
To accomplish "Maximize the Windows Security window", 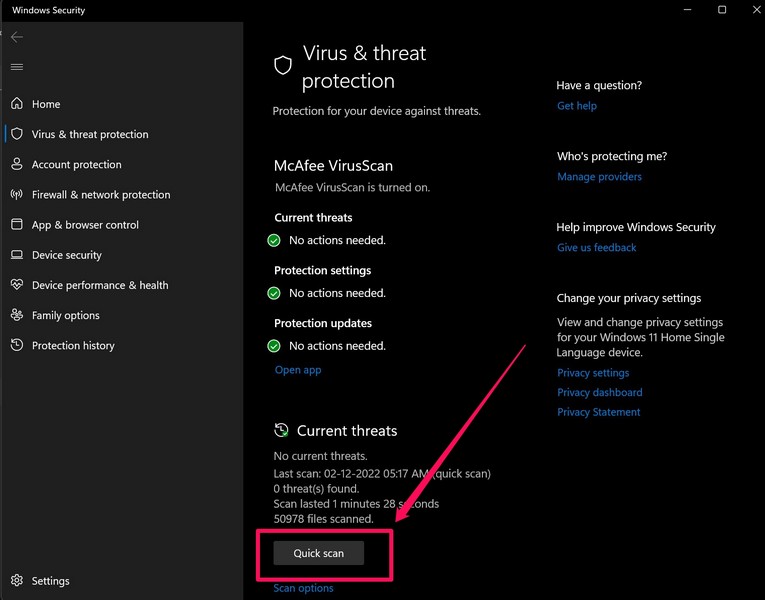I will tap(722, 10).
